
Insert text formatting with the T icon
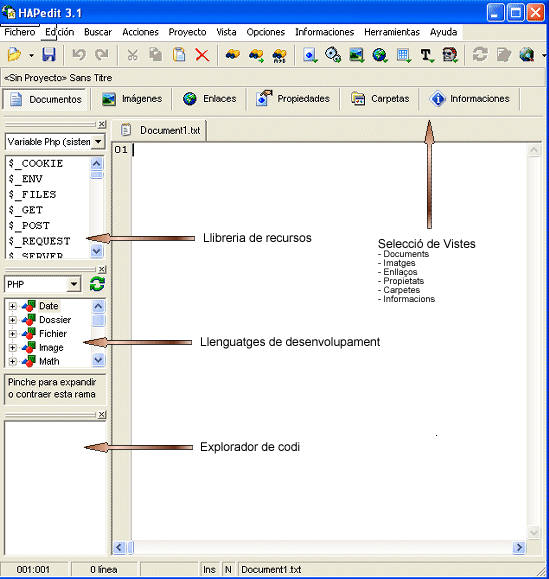tap(427, 55)
